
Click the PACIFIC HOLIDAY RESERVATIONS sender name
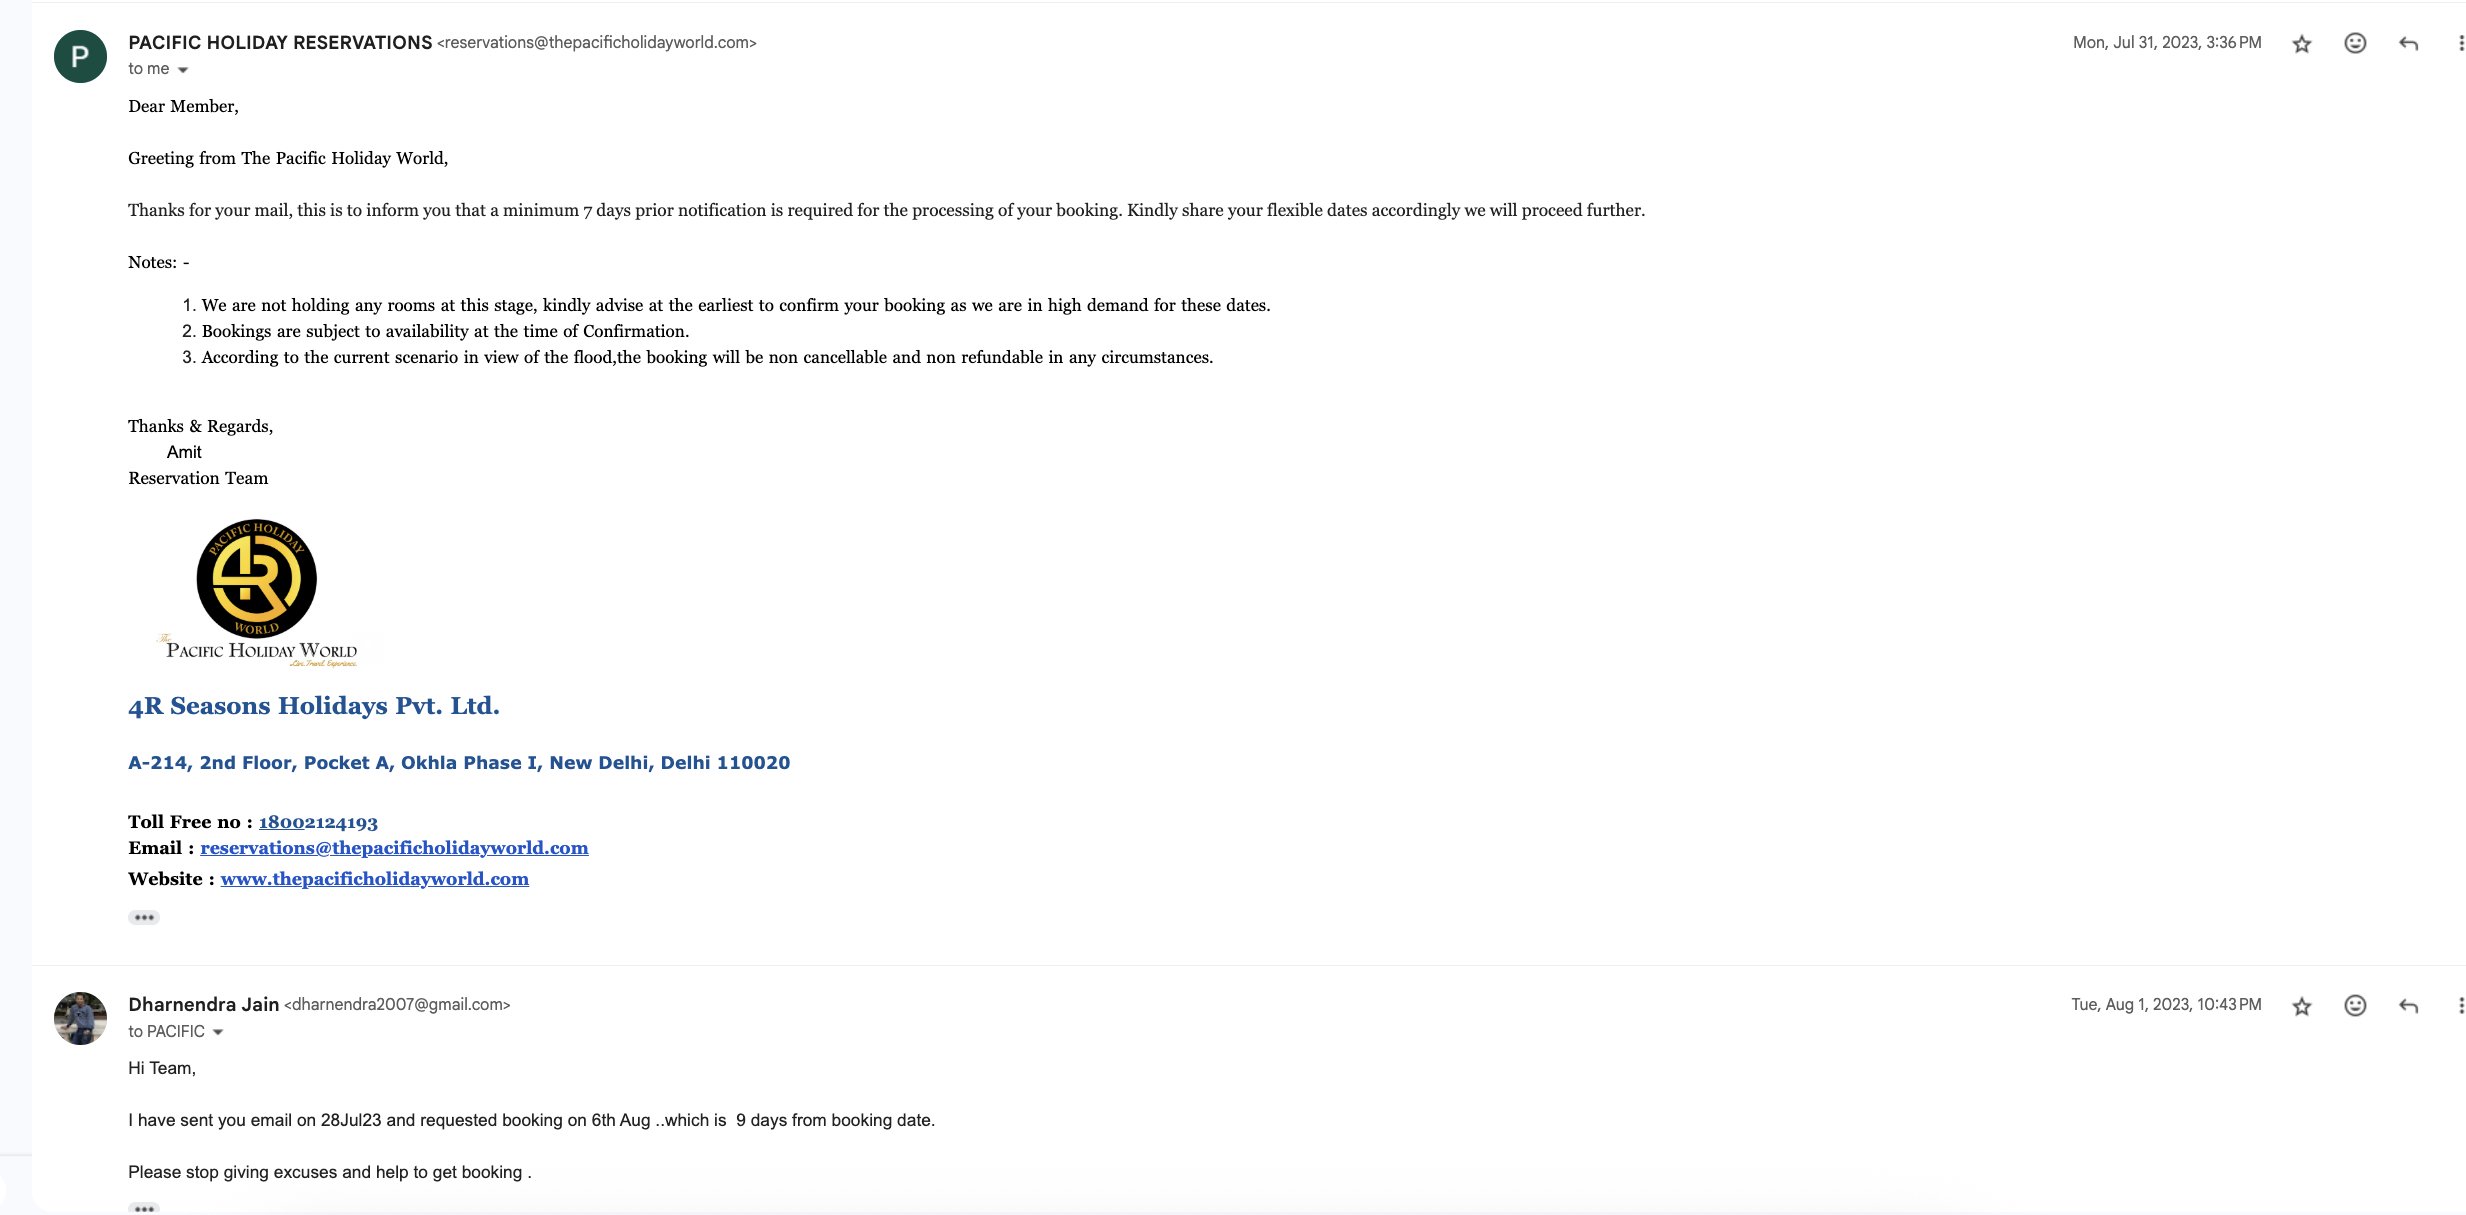point(280,42)
